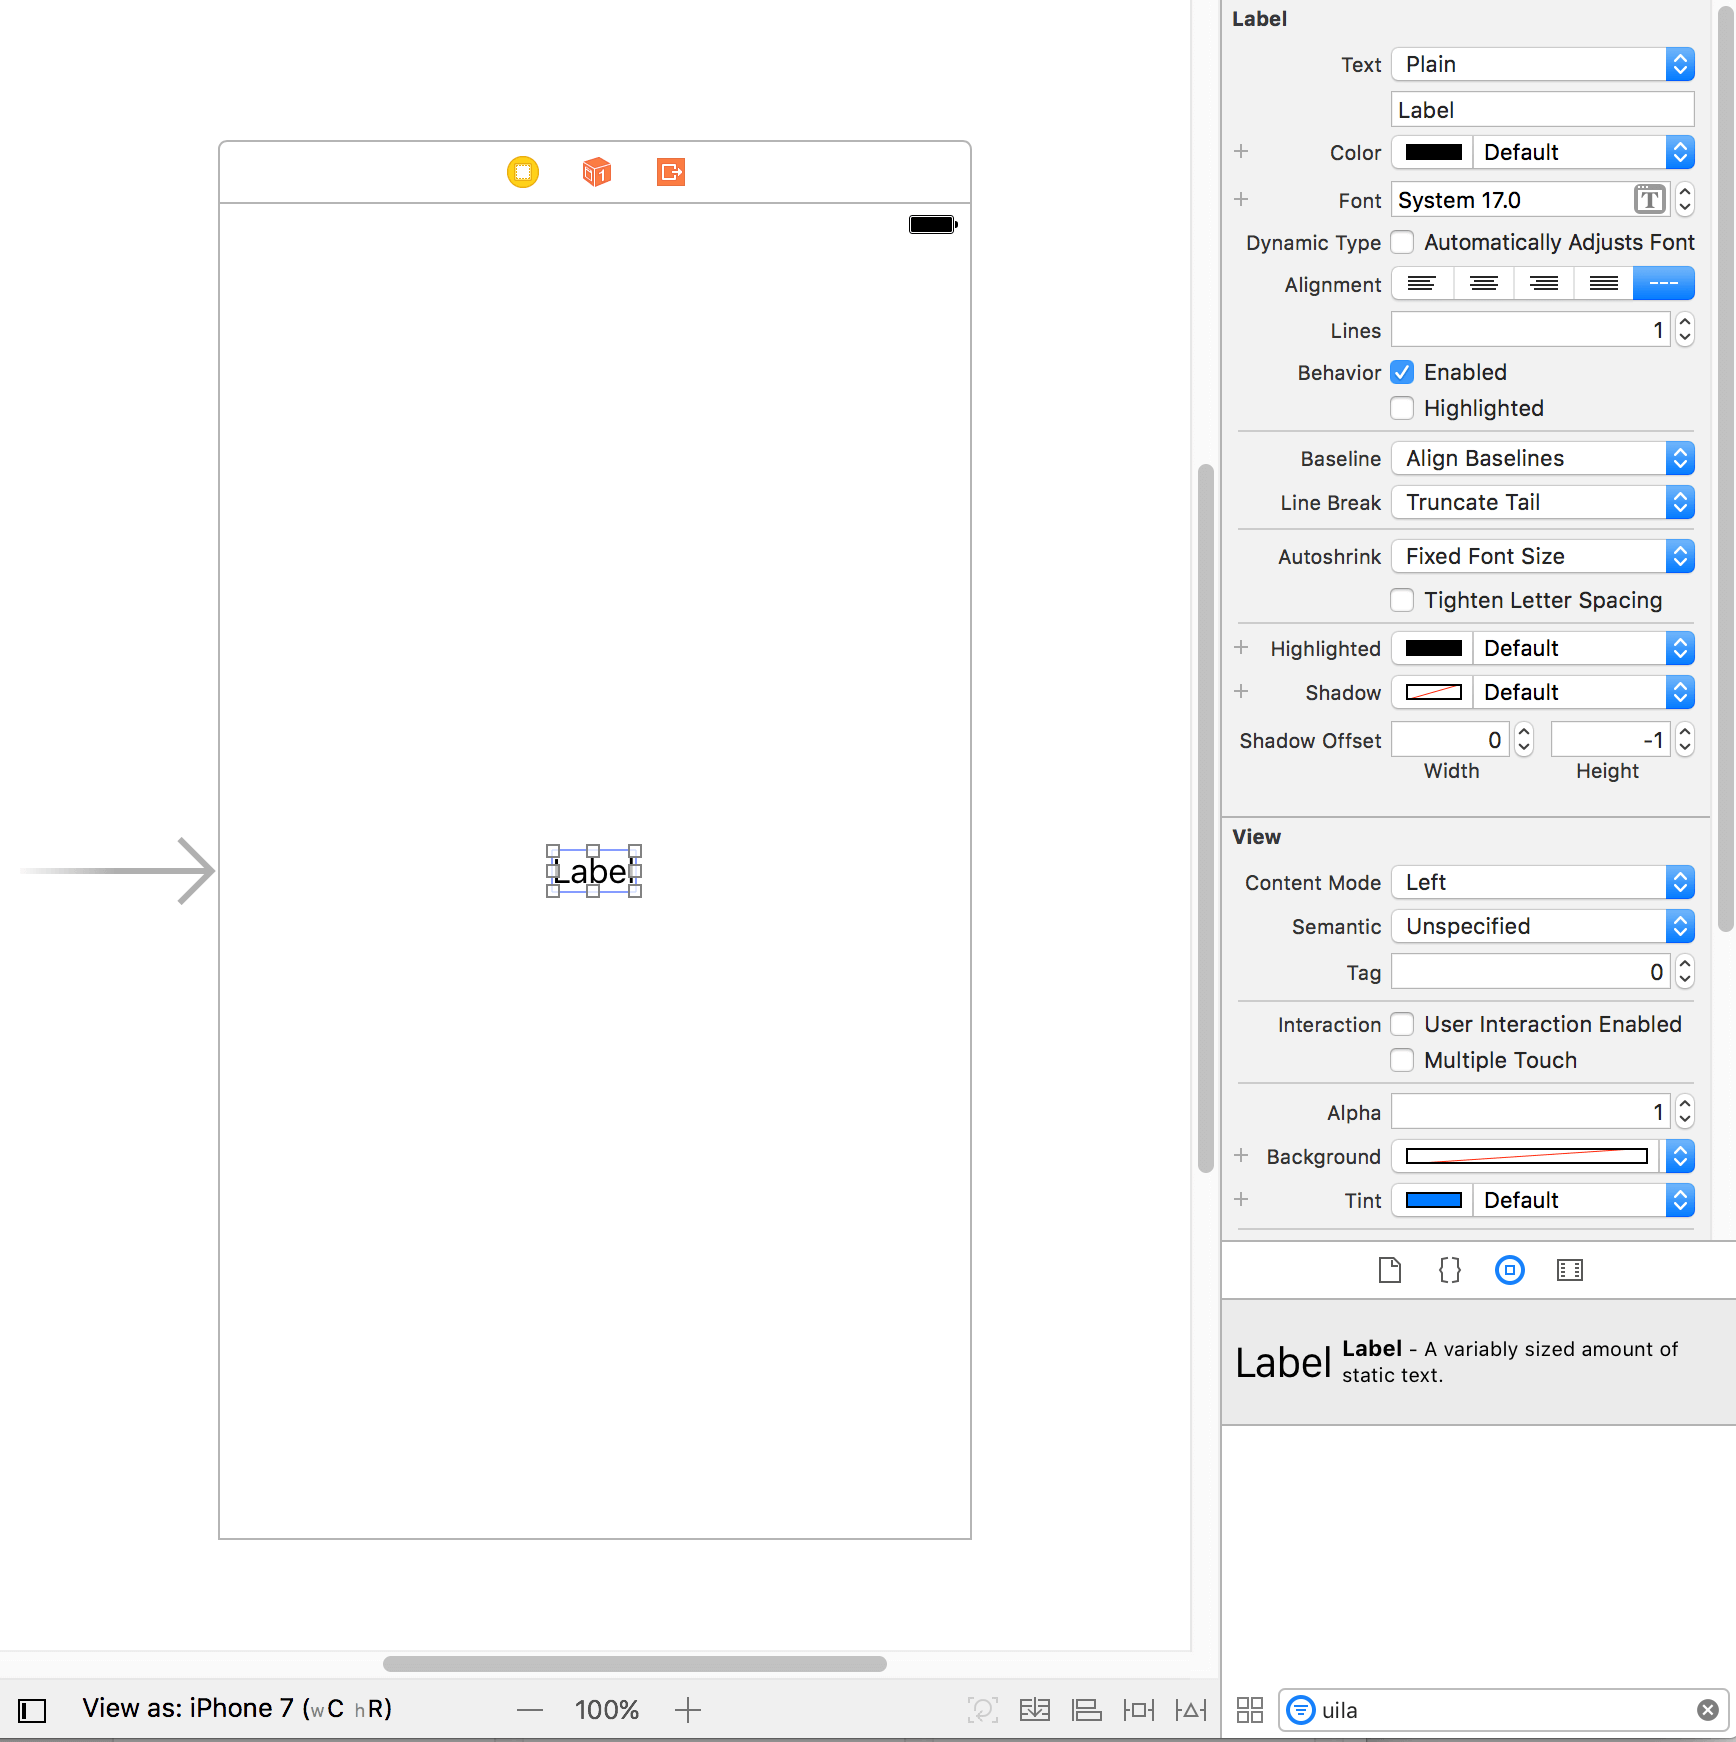Add variation for Shadow color
Screen dimensions: 1736x1742
1241,691
